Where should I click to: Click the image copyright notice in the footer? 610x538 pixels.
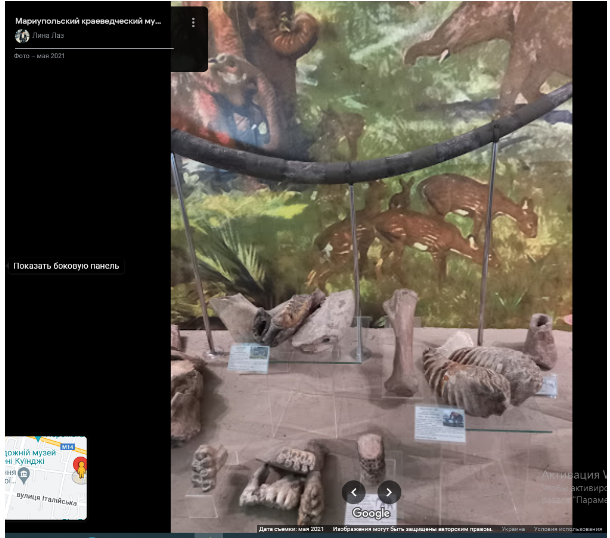(412, 529)
